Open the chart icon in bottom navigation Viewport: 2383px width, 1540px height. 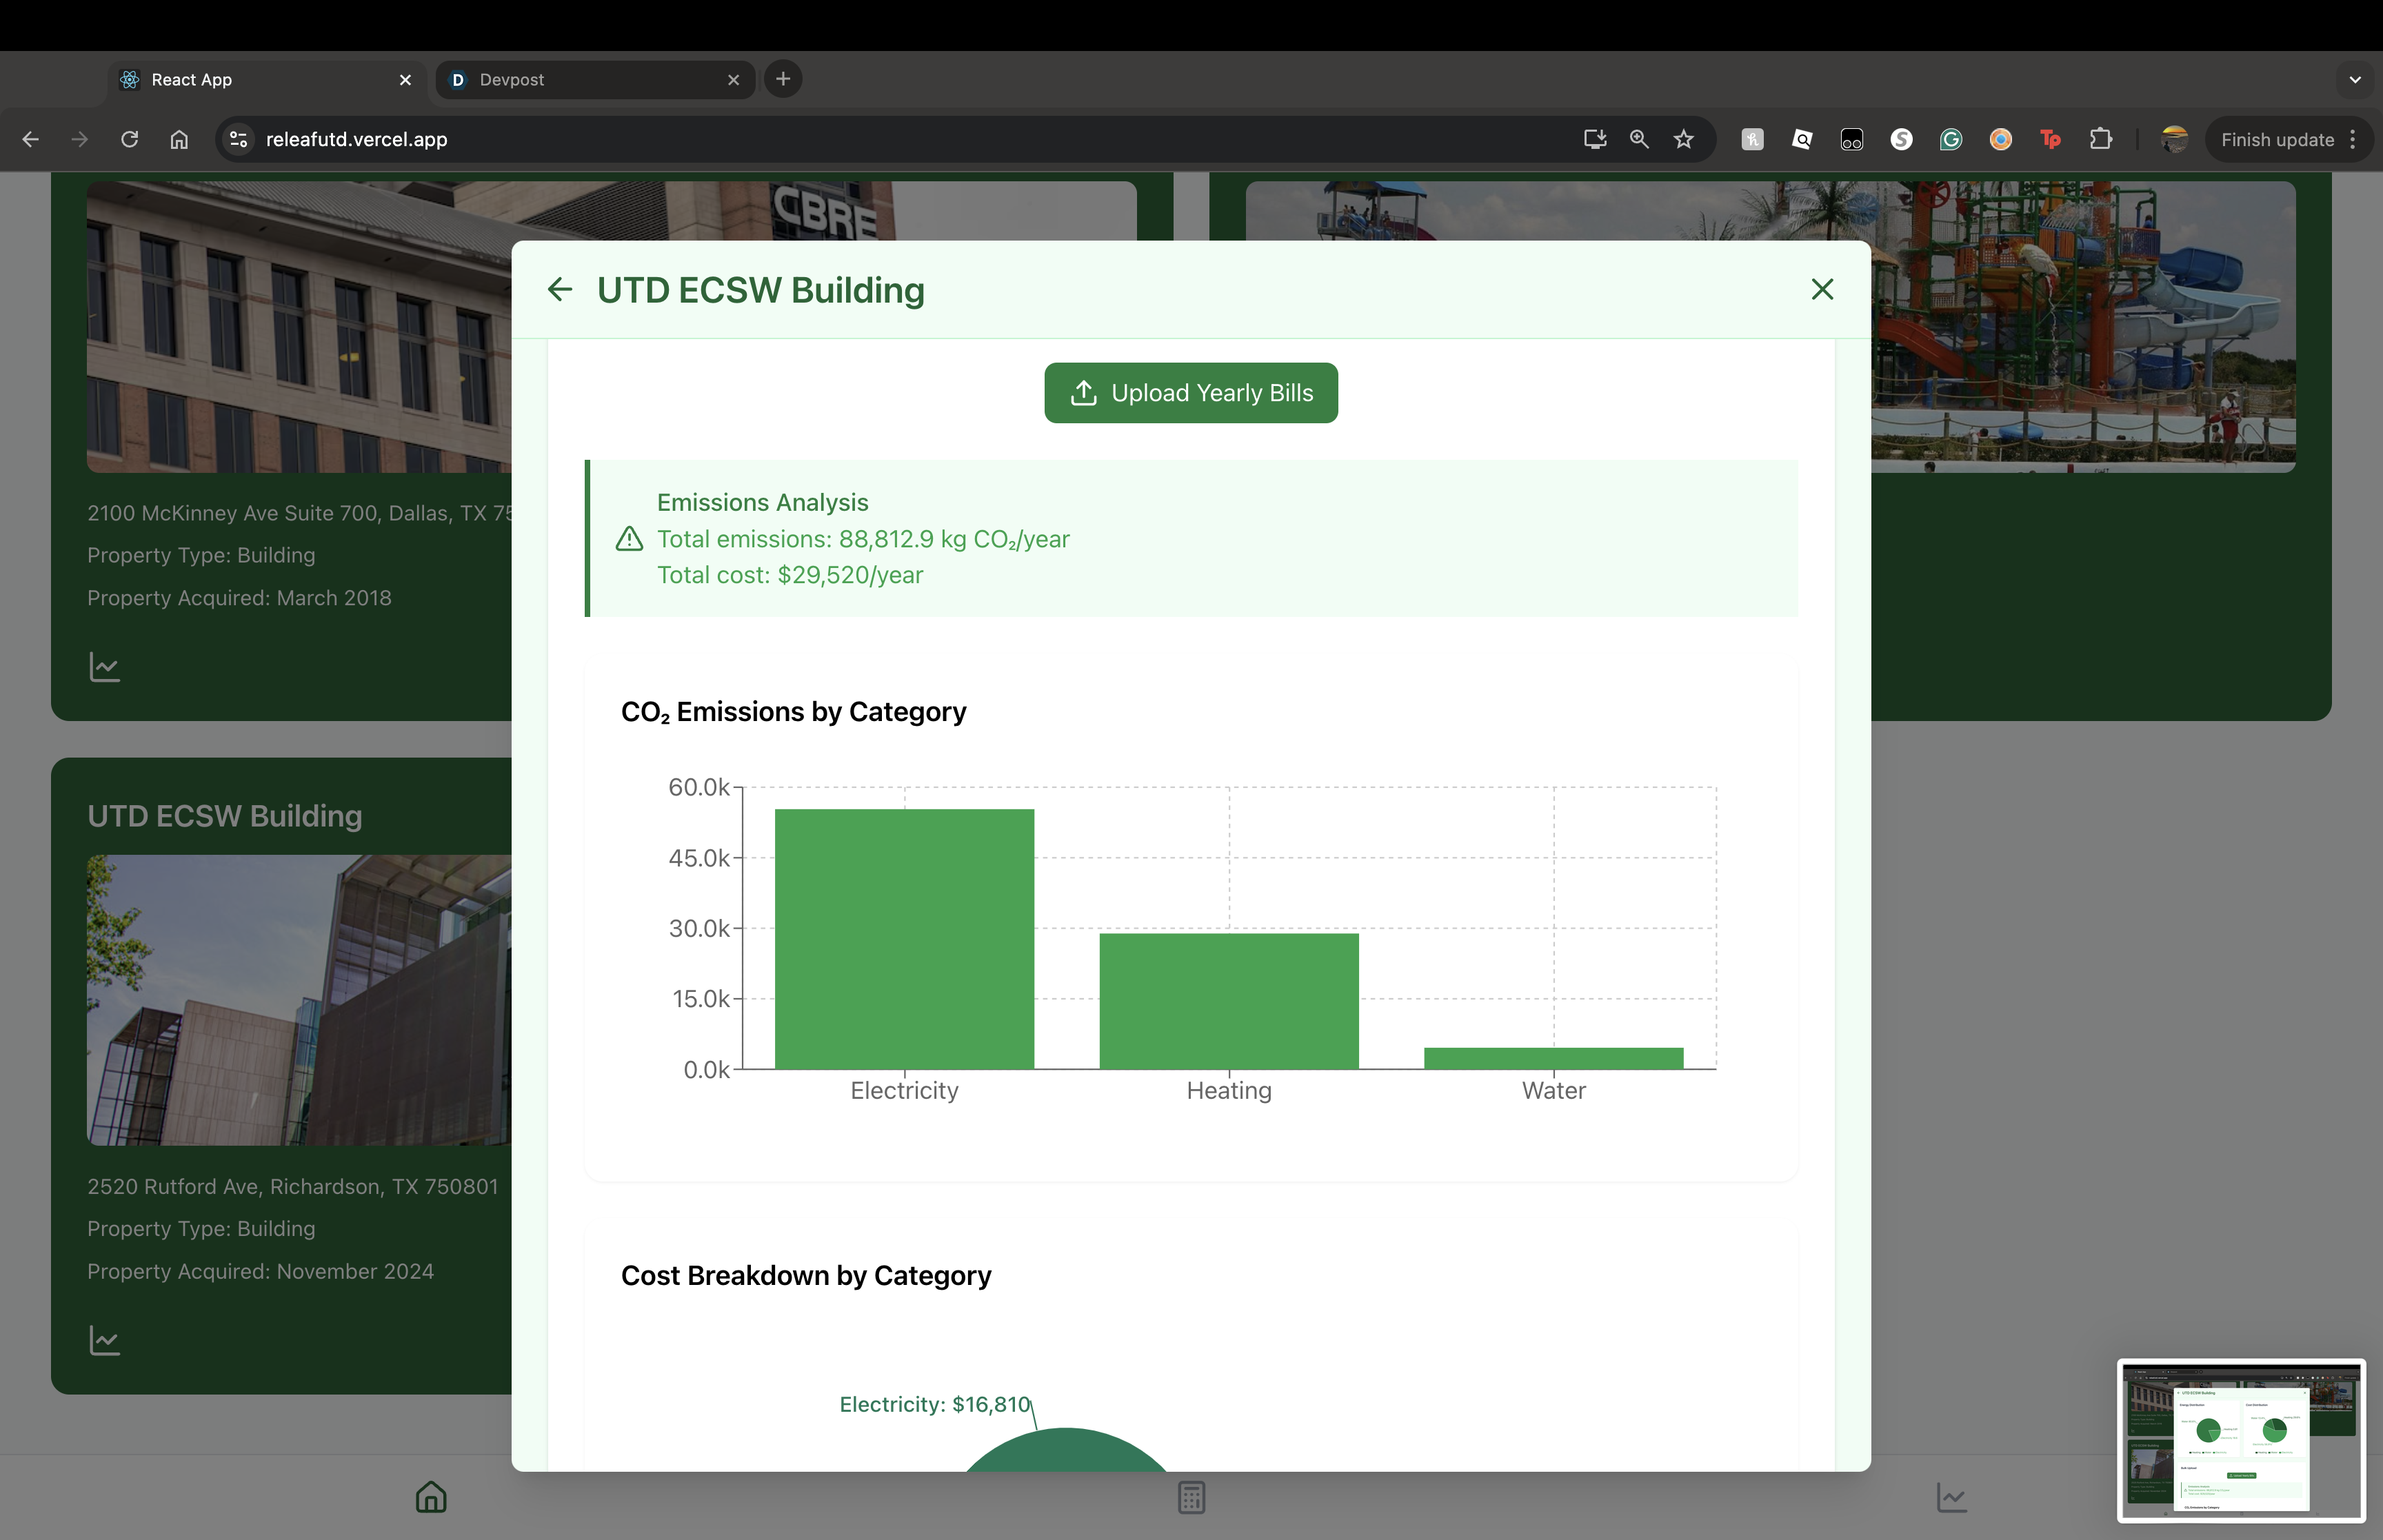point(1951,1497)
